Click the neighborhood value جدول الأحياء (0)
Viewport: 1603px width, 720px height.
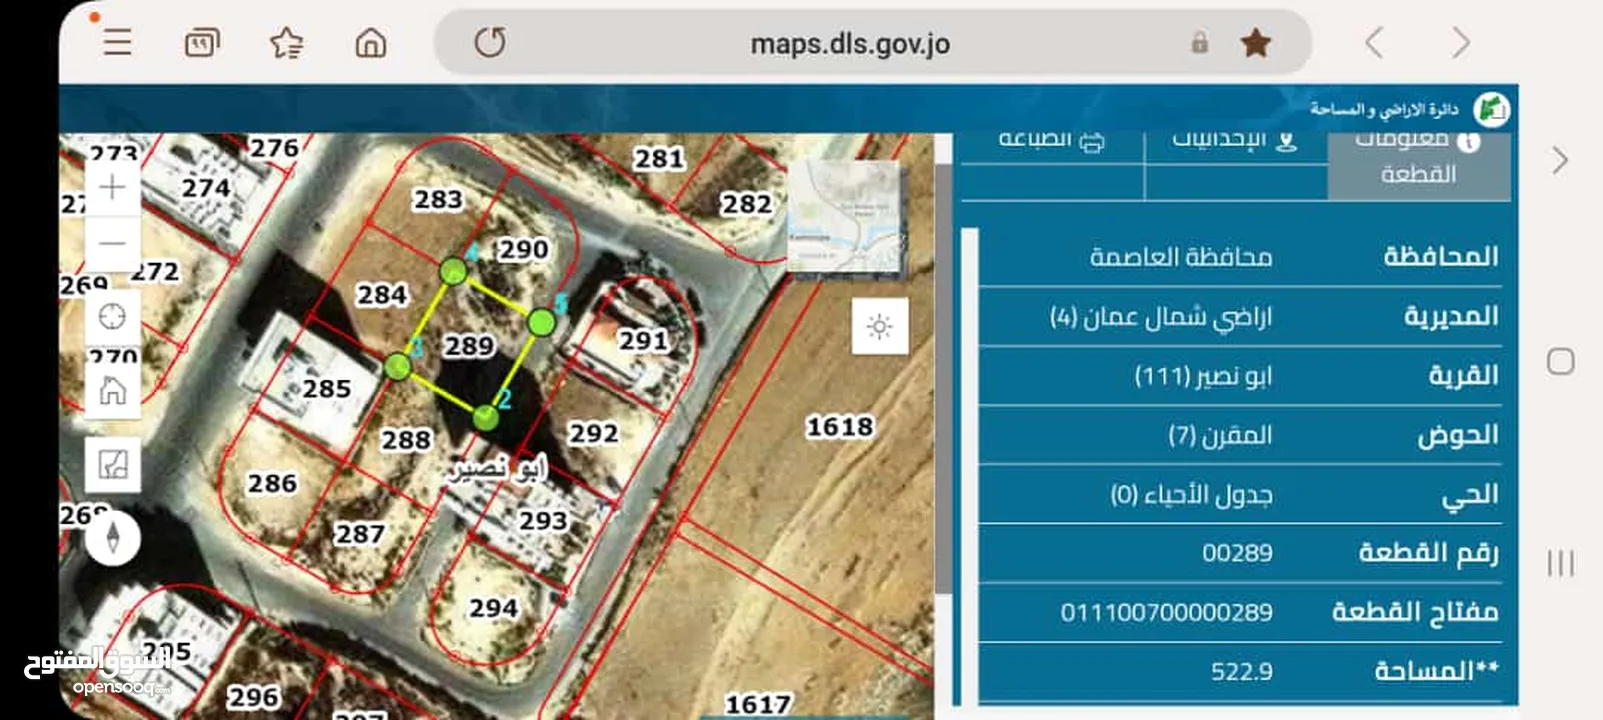pyautogui.click(x=1191, y=494)
